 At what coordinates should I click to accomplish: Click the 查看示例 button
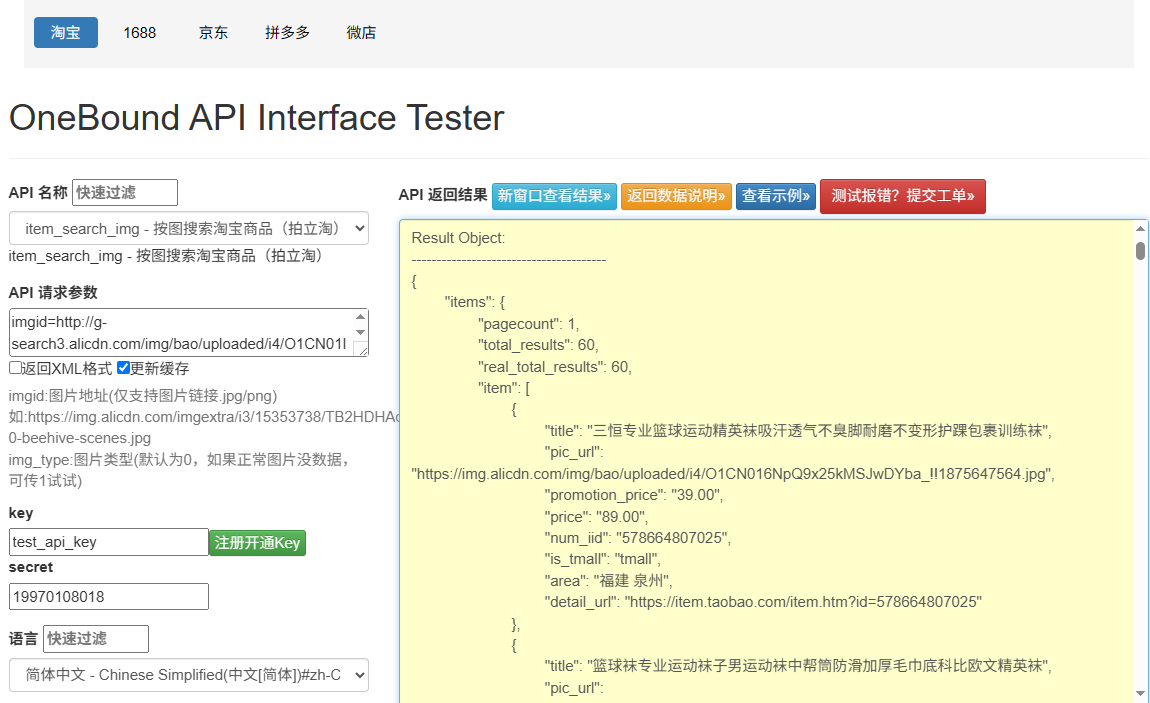coord(776,196)
